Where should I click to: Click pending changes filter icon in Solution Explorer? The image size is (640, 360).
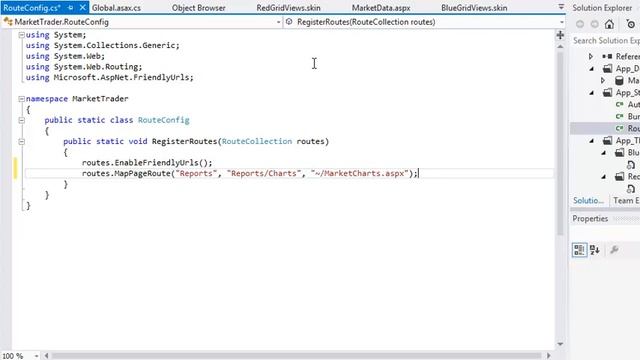(631, 24)
